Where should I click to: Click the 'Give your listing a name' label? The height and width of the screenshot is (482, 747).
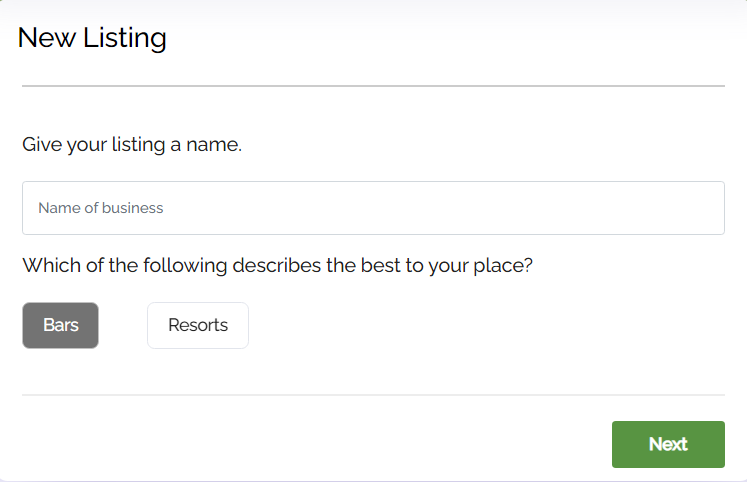pyautogui.click(x=132, y=145)
